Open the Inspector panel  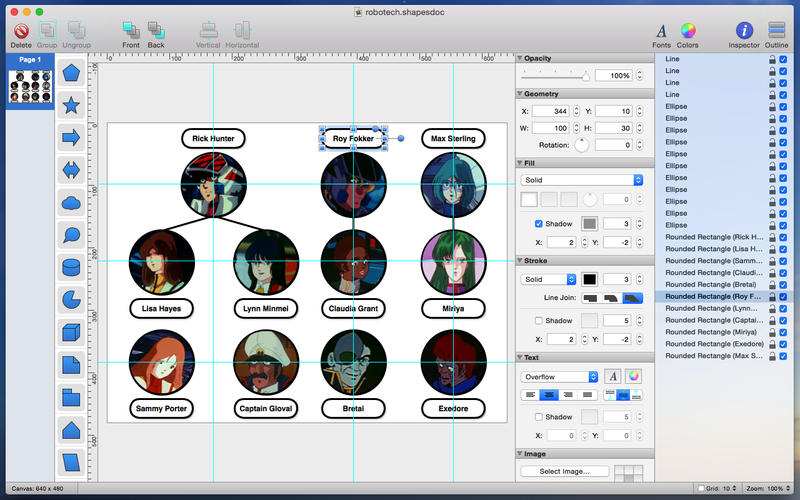coord(744,31)
